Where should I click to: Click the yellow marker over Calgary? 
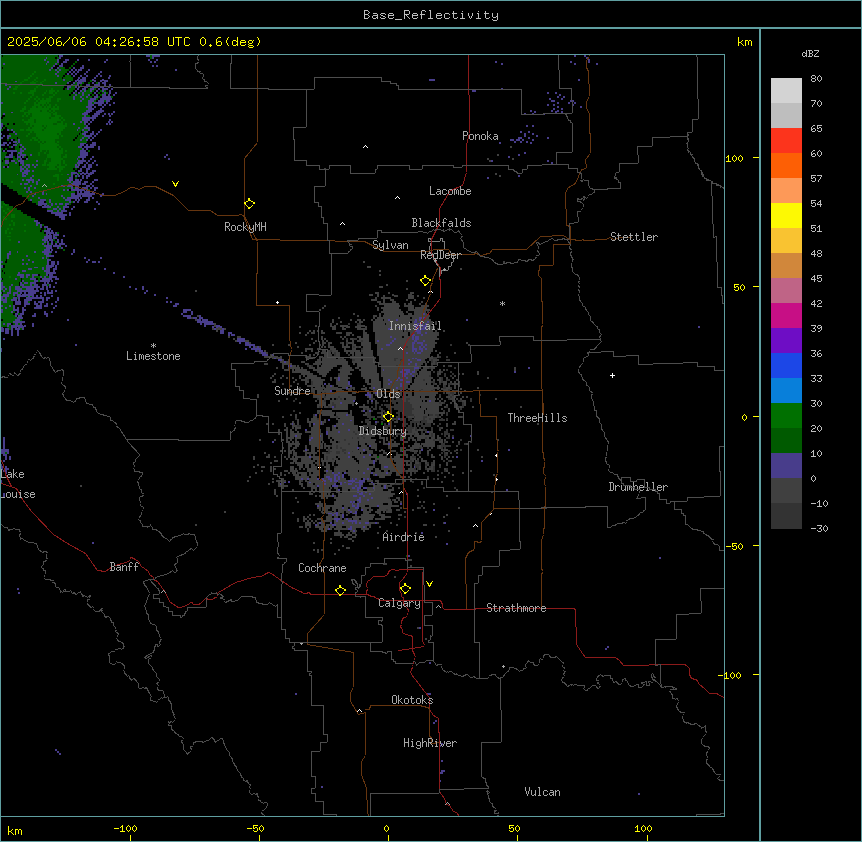click(405, 589)
